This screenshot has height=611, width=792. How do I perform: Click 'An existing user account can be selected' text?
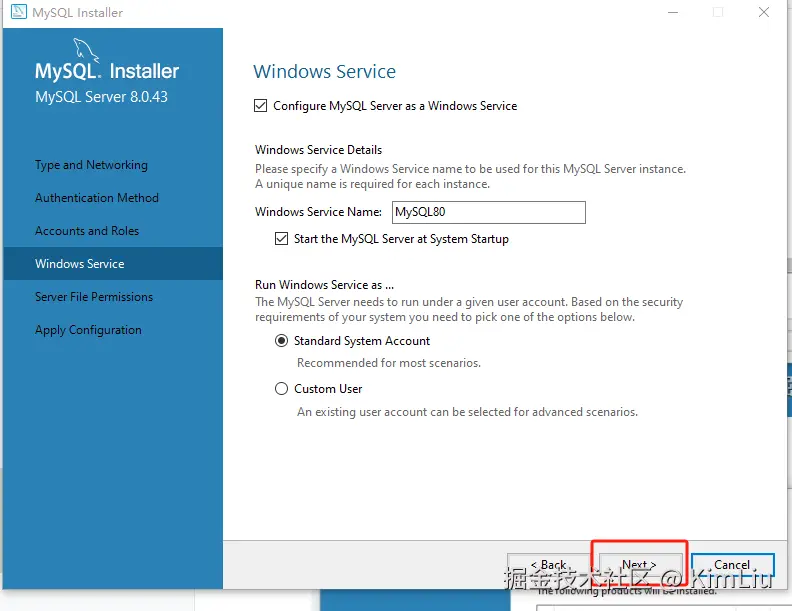pyautogui.click(x=467, y=412)
